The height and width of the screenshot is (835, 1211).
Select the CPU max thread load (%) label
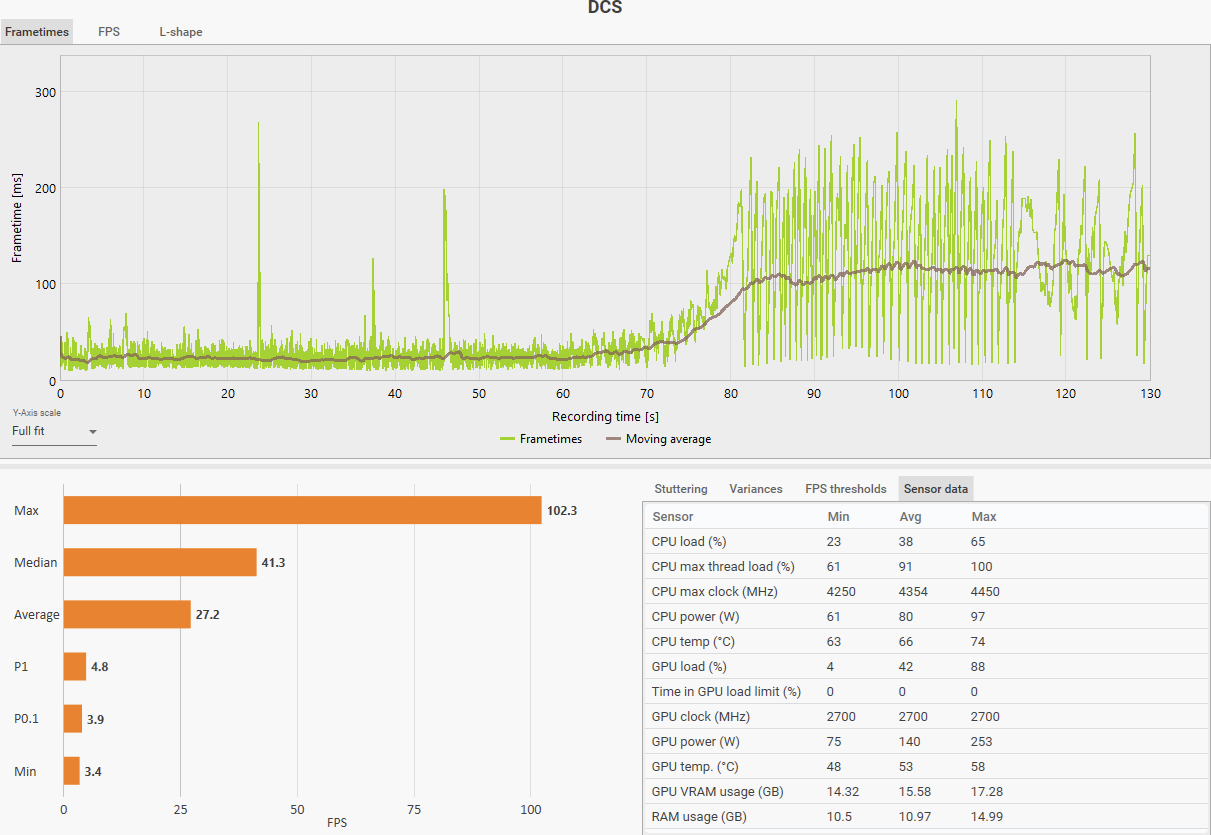click(x=723, y=567)
